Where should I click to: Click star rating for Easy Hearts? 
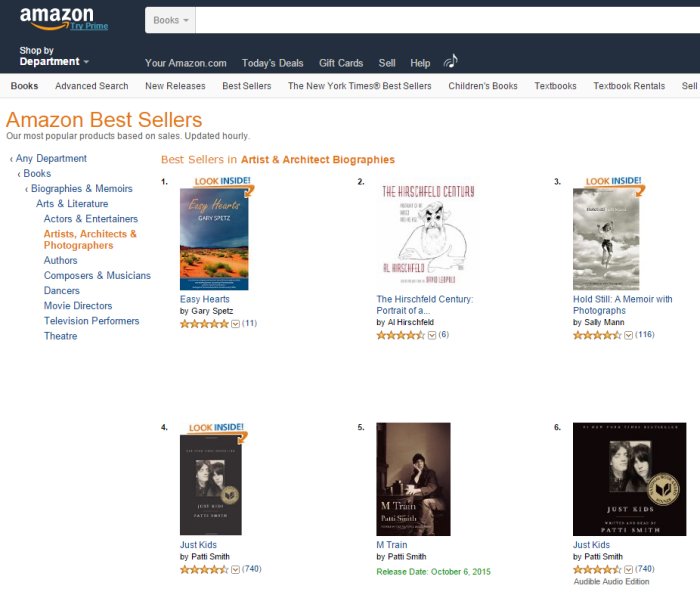click(x=204, y=324)
